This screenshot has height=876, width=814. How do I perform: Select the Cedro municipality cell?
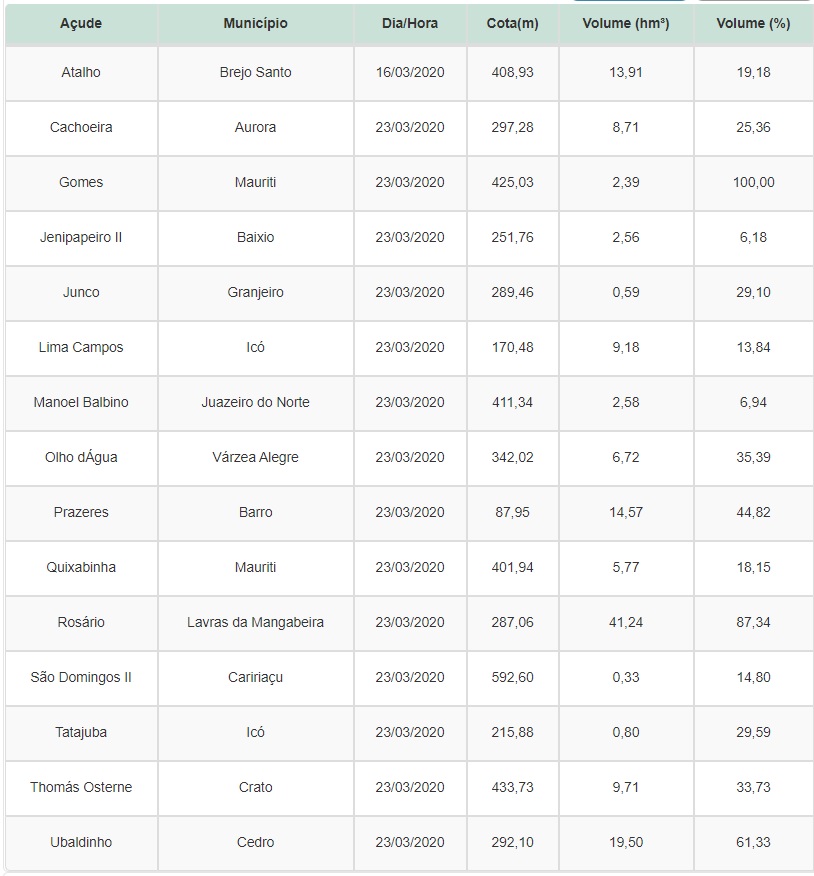pos(255,843)
